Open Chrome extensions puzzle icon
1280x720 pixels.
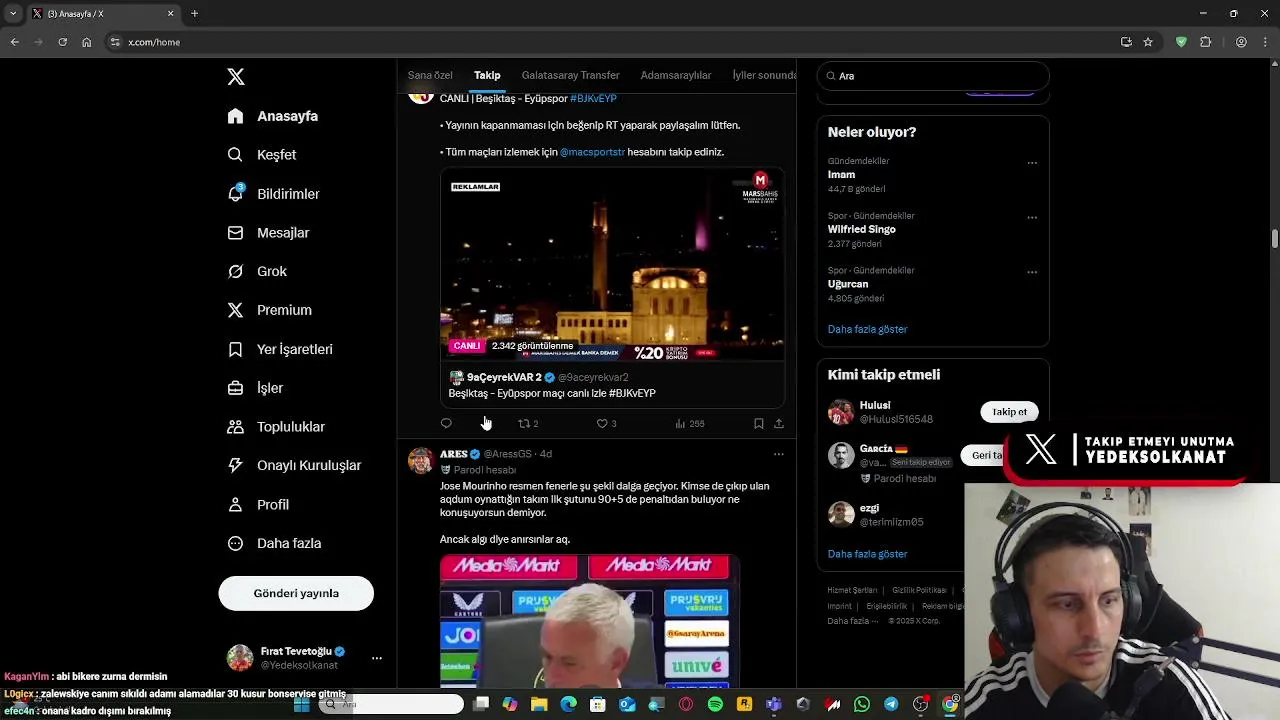point(1205,42)
